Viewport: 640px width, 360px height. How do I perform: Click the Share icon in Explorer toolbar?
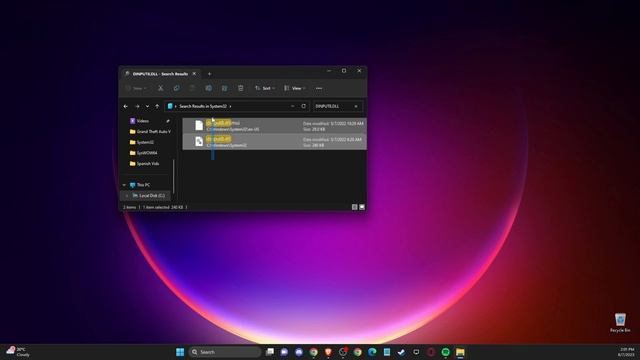(224, 88)
